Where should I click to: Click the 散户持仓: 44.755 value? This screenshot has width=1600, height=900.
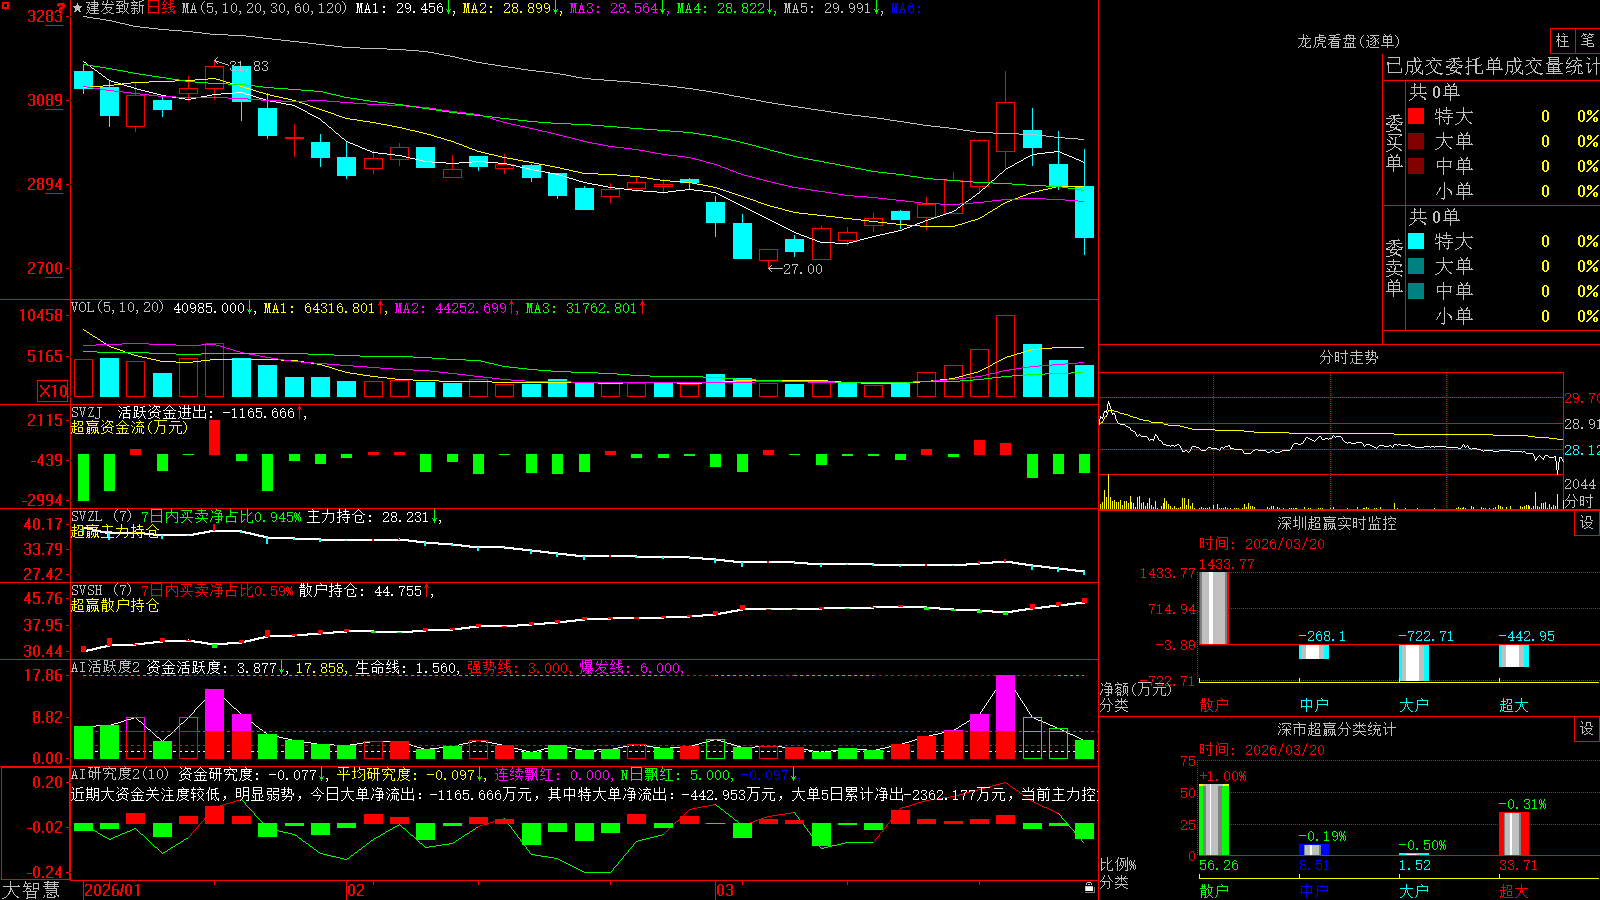[x=361, y=591]
